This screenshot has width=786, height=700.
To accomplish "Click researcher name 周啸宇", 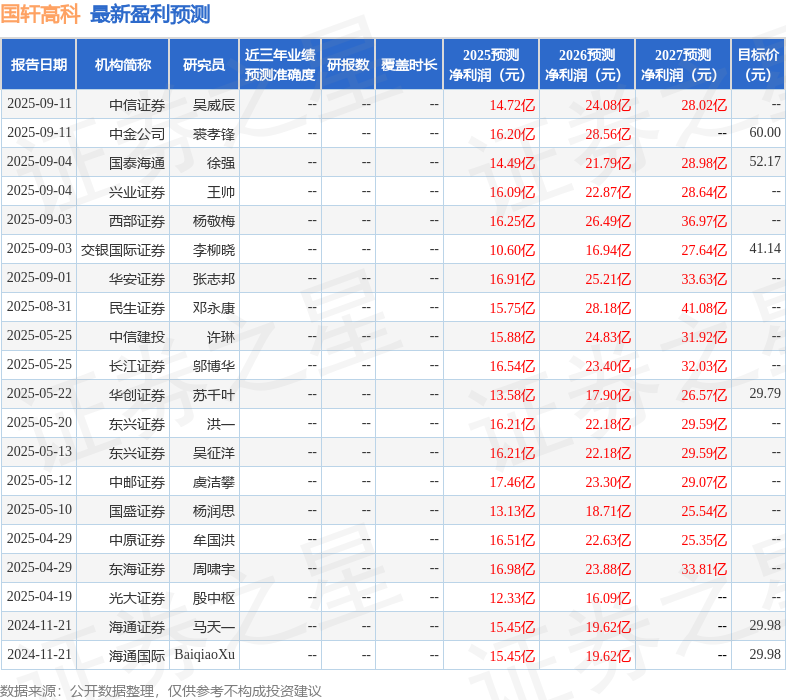I will (x=214, y=570).
